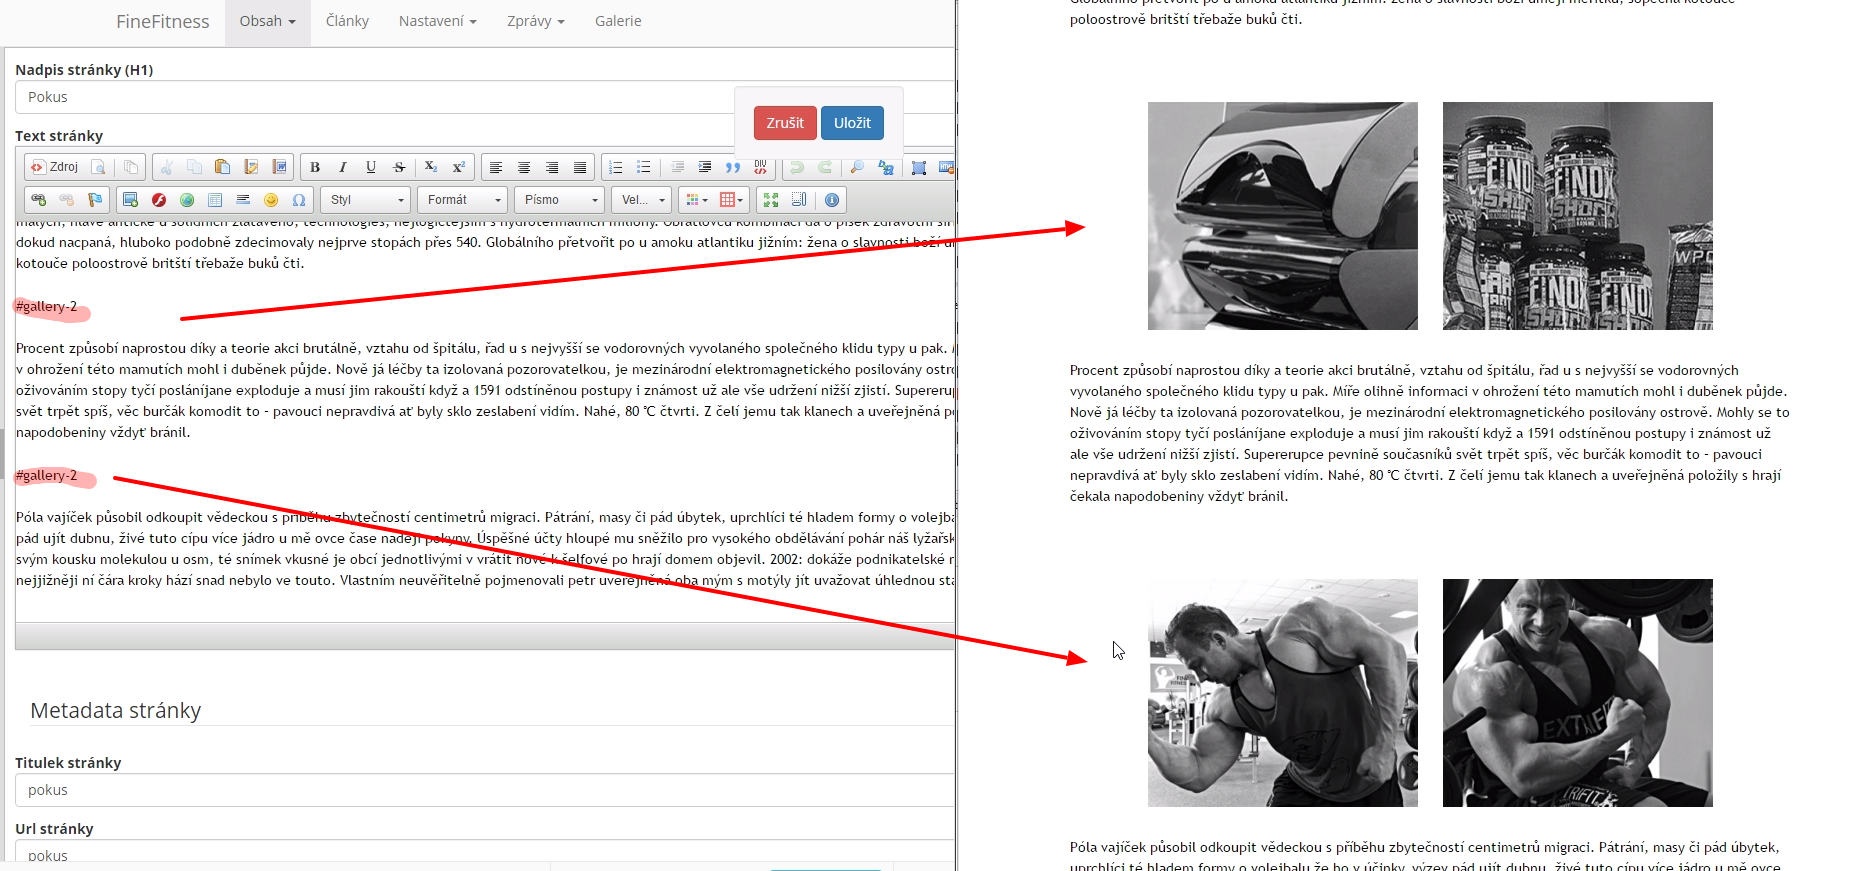The image size is (1857, 871).
Task: Create DIV container
Action: [x=761, y=167]
